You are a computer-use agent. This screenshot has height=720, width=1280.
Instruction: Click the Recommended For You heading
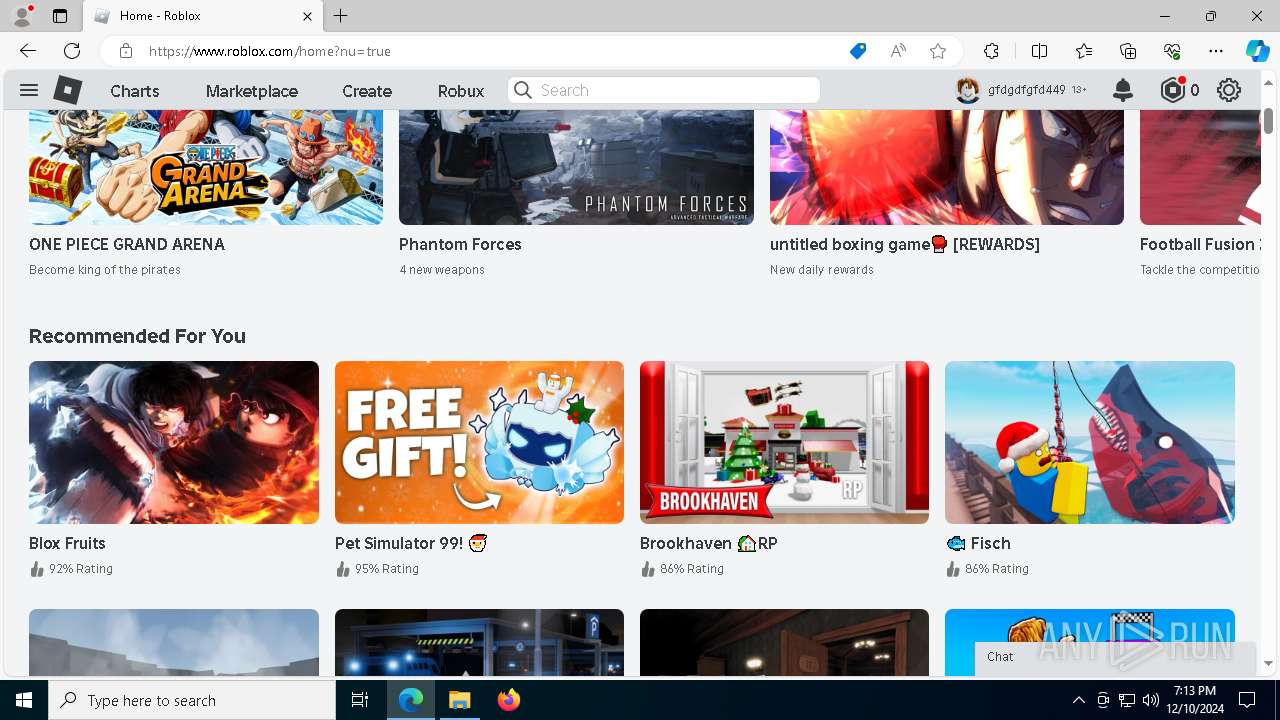(x=137, y=336)
